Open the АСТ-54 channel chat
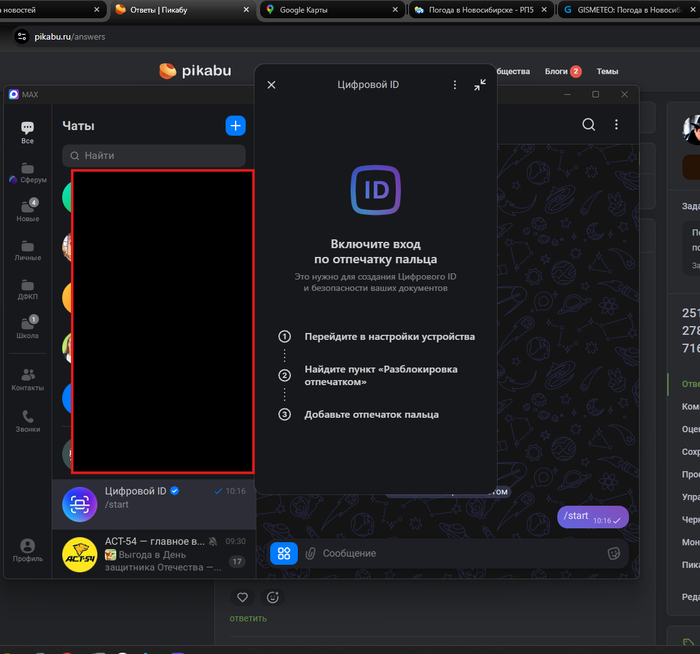Screen dimensions: 700x654 tap(154, 554)
